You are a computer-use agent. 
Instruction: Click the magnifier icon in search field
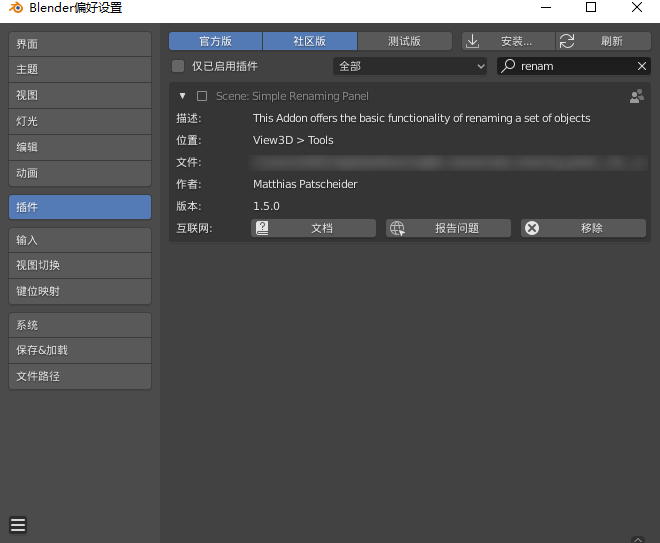(x=508, y=66)
